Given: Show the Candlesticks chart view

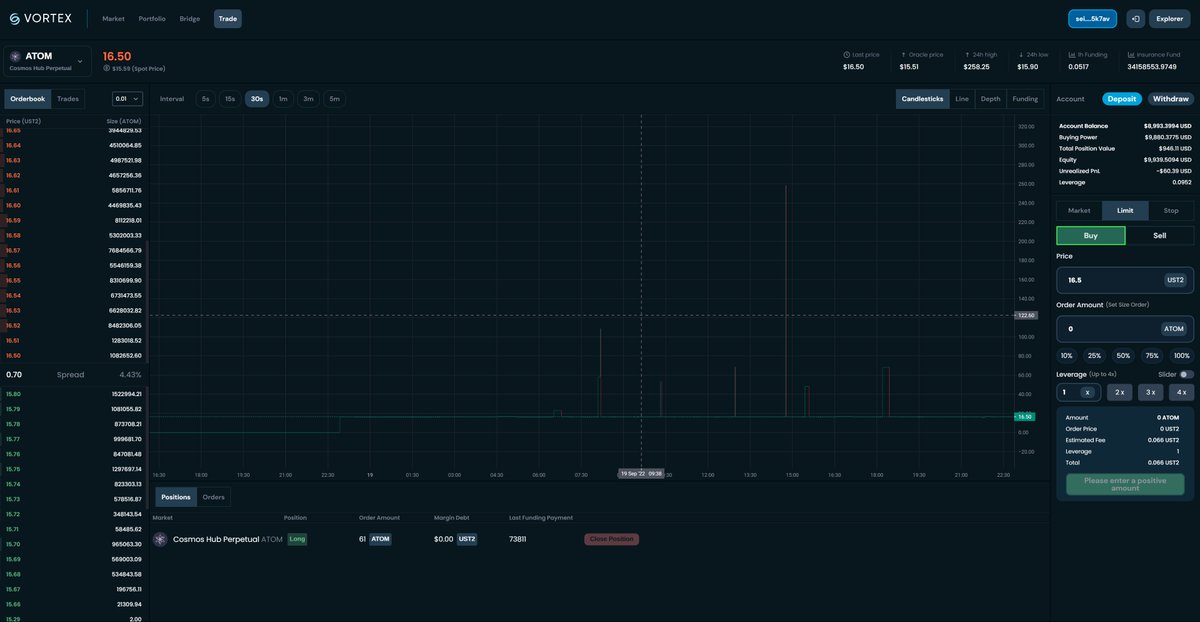Looking at the screenshot, I should 922,99.
